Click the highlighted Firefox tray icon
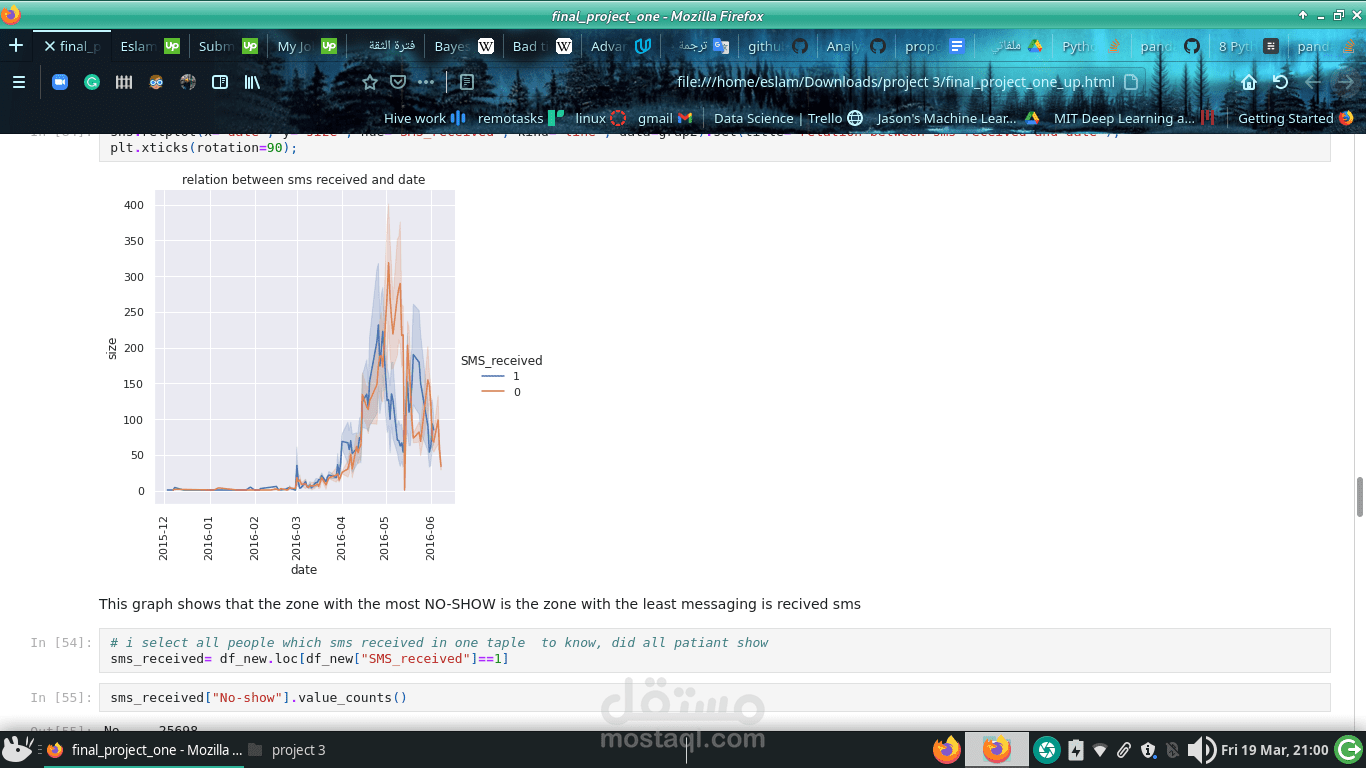Image resolution: width=1366 pixels, height=768 pixels. pos(996,750)
